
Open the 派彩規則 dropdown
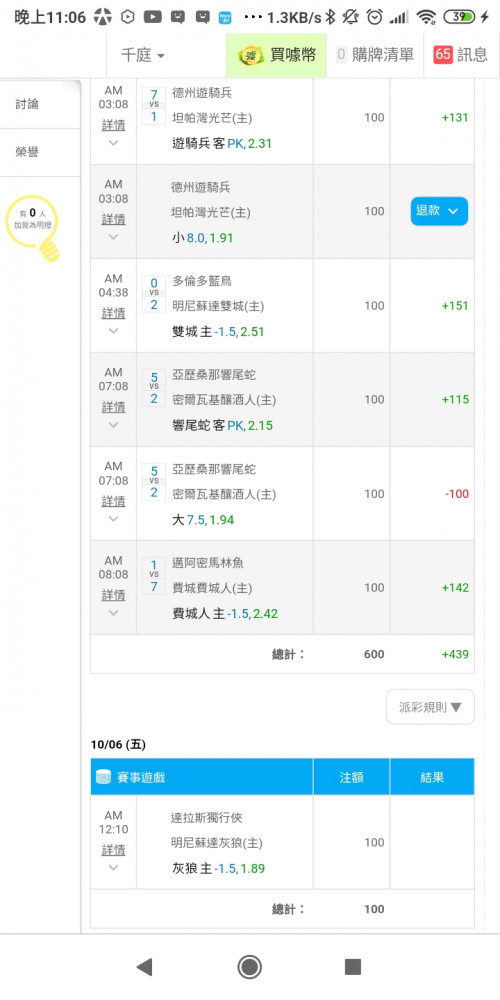point(430,707)
